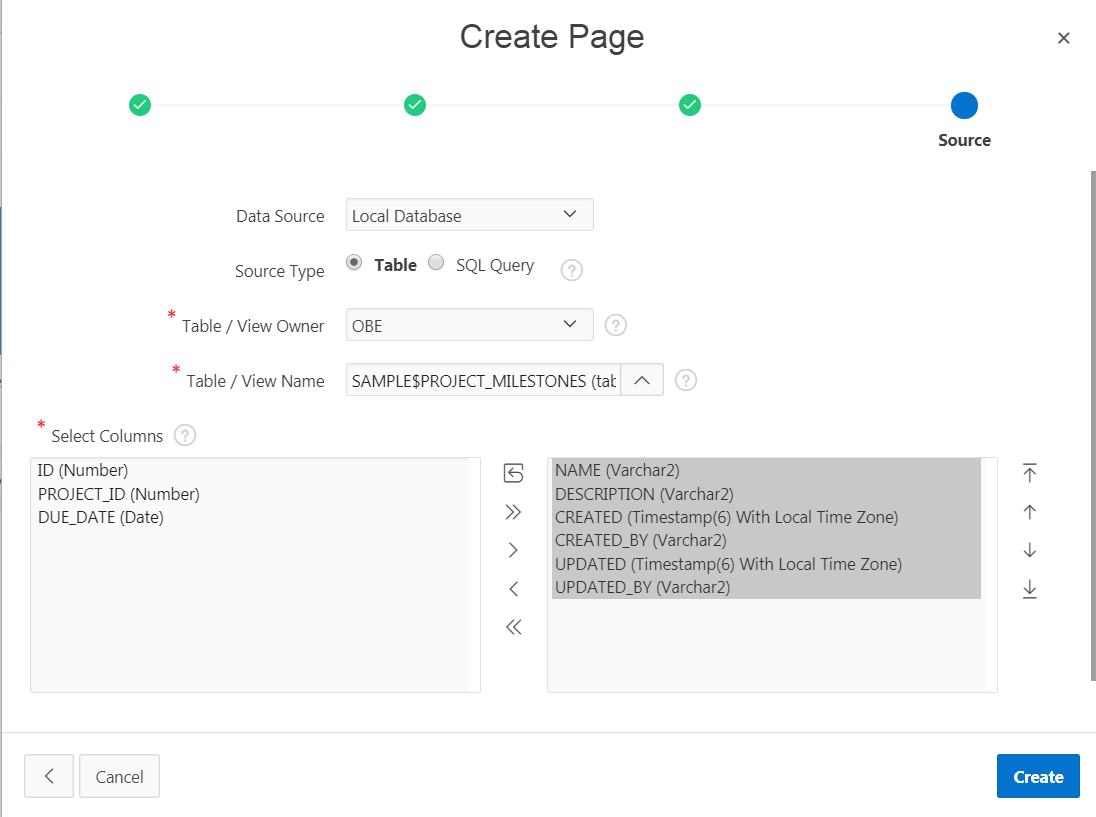The width and height of the screenshot is (1096, 817).
Task: Select DESCRIPTION (Varchar2) column
Action: point(766,494)
